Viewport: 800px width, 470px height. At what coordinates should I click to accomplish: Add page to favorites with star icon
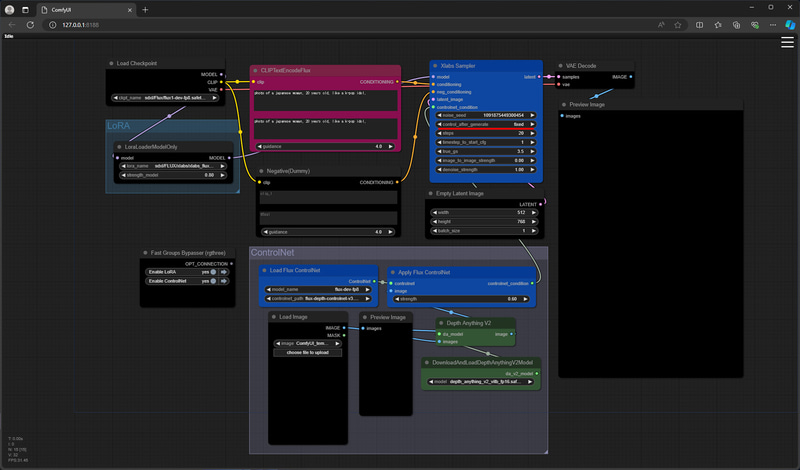pos(678,24)
